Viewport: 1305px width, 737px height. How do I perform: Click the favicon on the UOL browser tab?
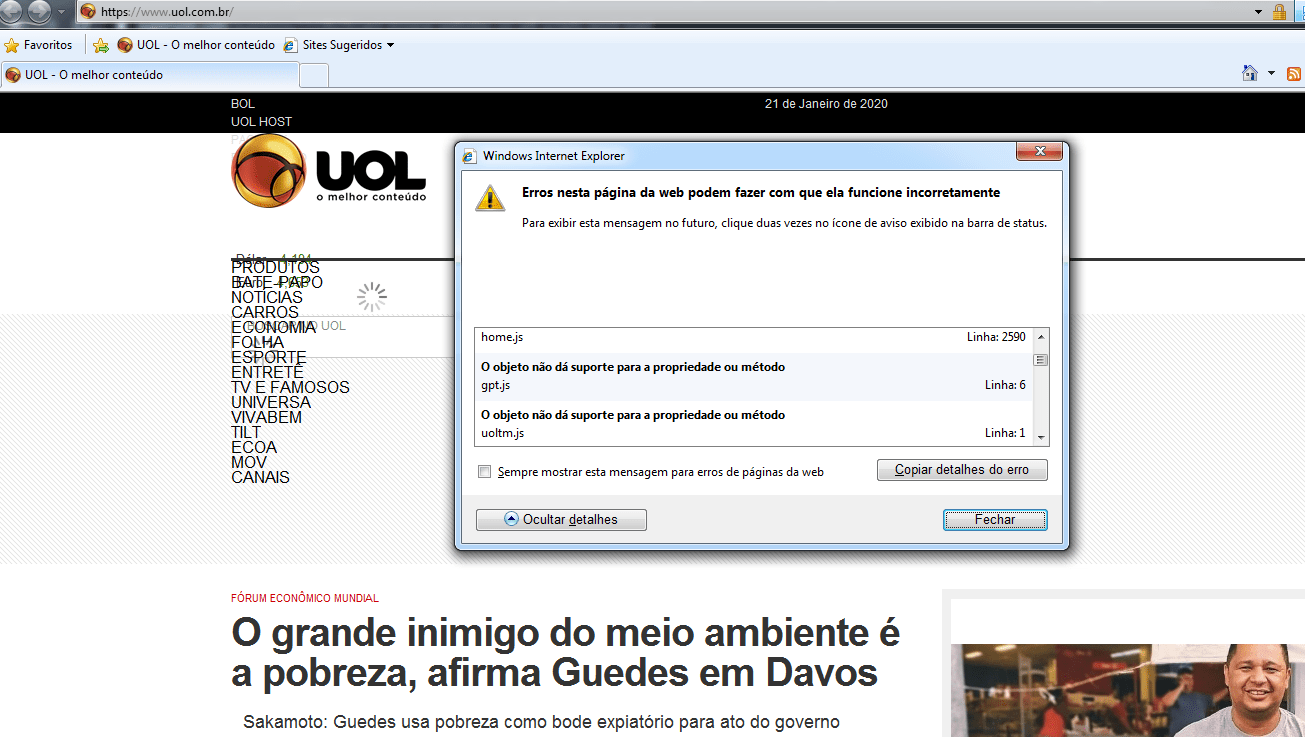pyautogui.click(x=13, y=75)
